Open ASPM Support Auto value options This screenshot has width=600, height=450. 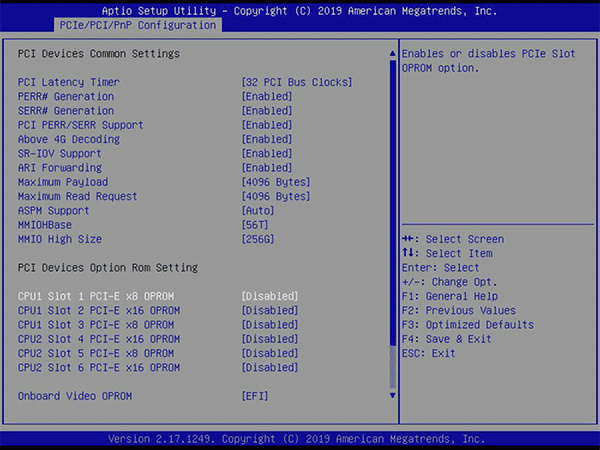click(x=259, y=211)
